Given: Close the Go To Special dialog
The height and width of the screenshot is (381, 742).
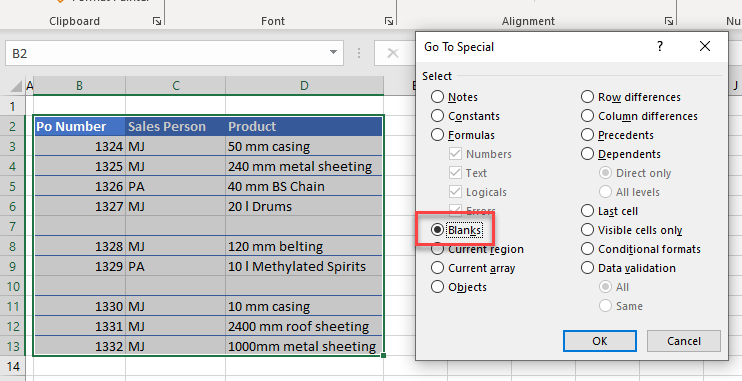Looking at the screenshot, I should tap(705, 46).
